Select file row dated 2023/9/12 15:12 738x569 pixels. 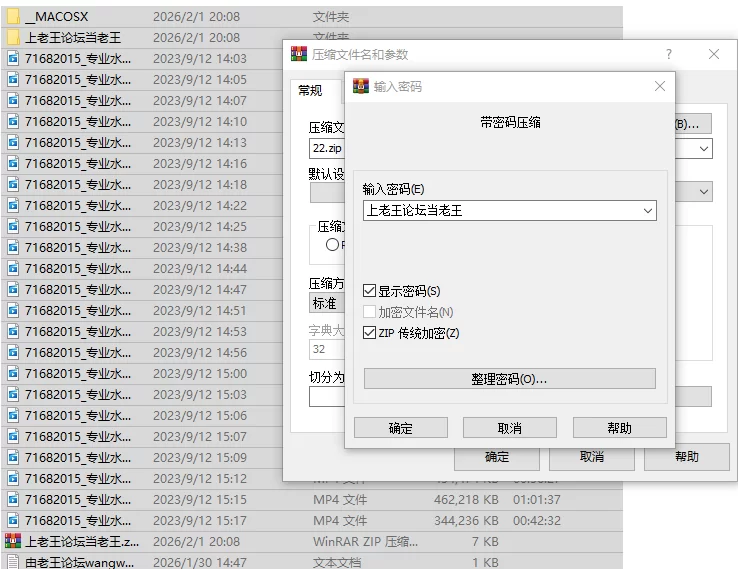point(142,478)
